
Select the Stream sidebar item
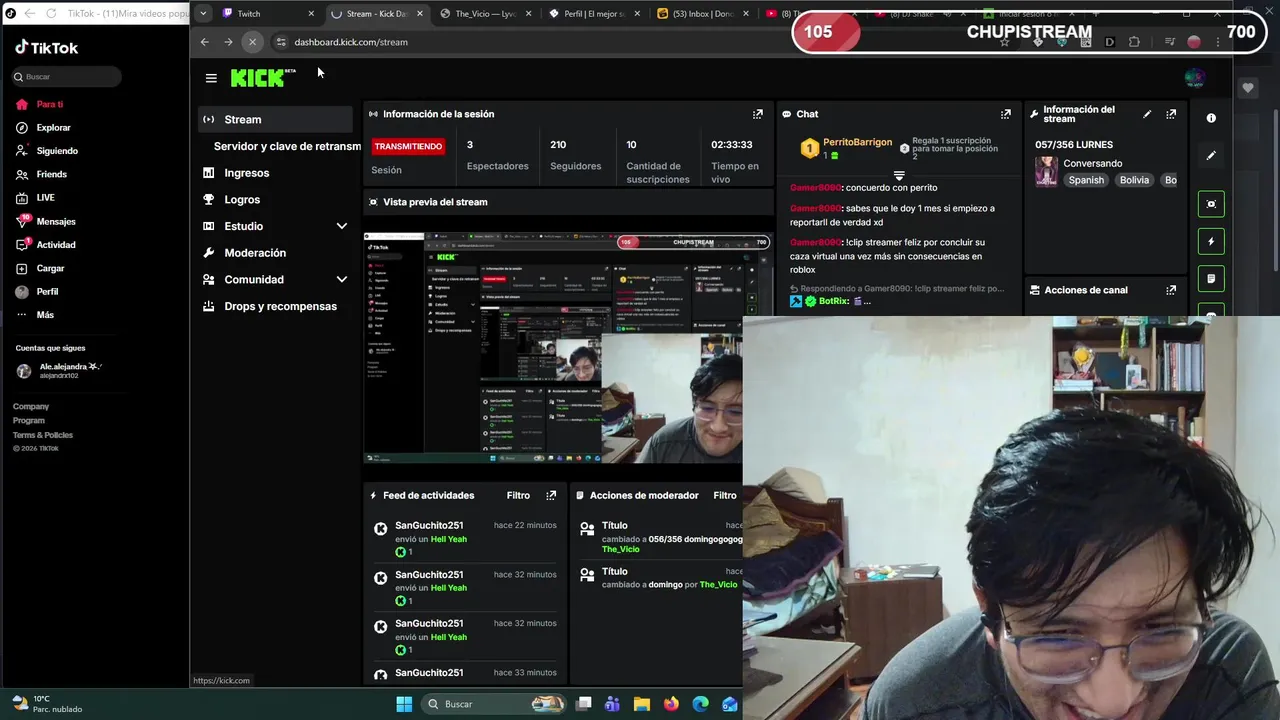point(276,119)
